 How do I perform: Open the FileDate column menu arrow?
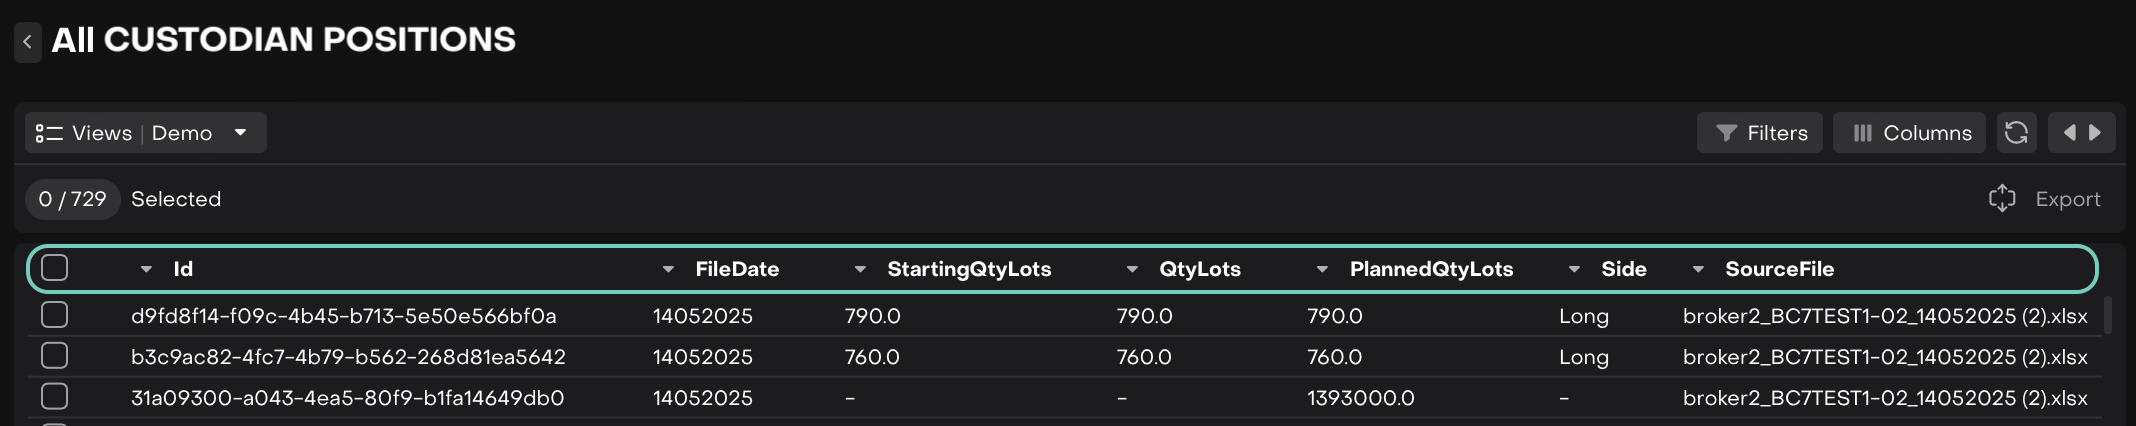pos(668,269)
